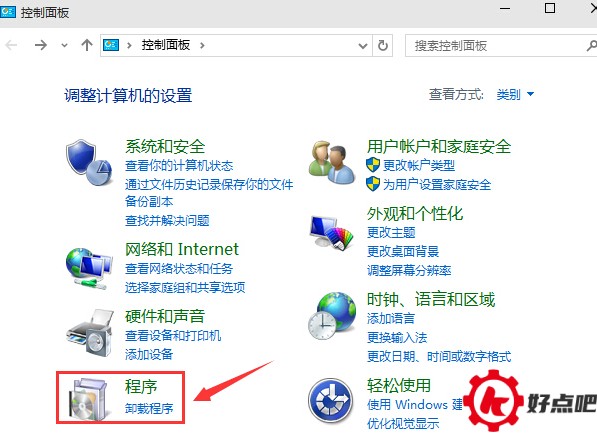
Task: Go up one level with up arrow
Action: point(87,45)
